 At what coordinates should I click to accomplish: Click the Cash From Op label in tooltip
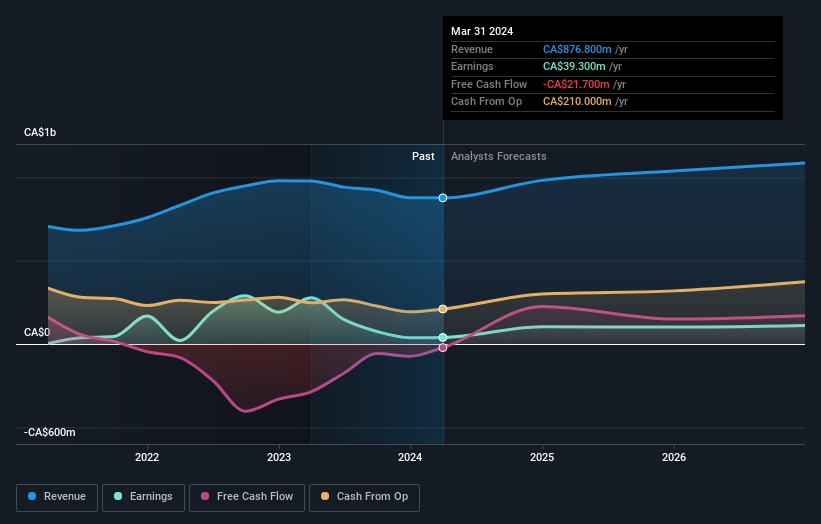point(486,102)
